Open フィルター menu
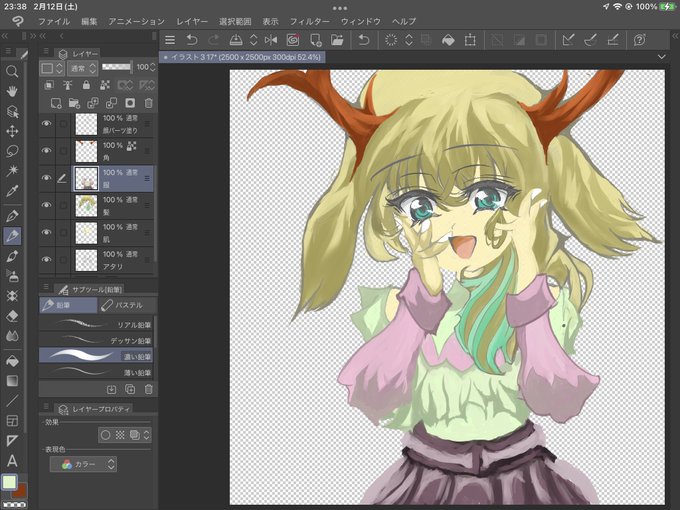680x510 pixels. click(x=310, y=21)
